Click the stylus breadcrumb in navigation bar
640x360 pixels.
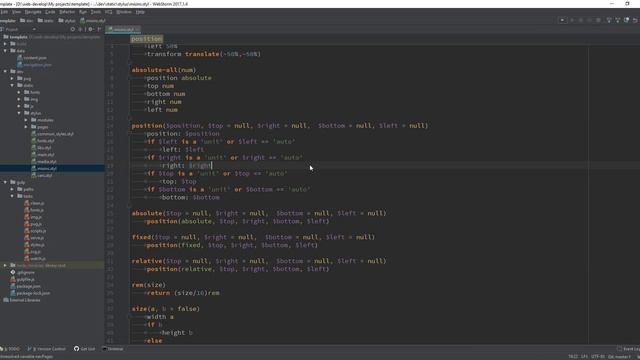[x=67, y=20]
